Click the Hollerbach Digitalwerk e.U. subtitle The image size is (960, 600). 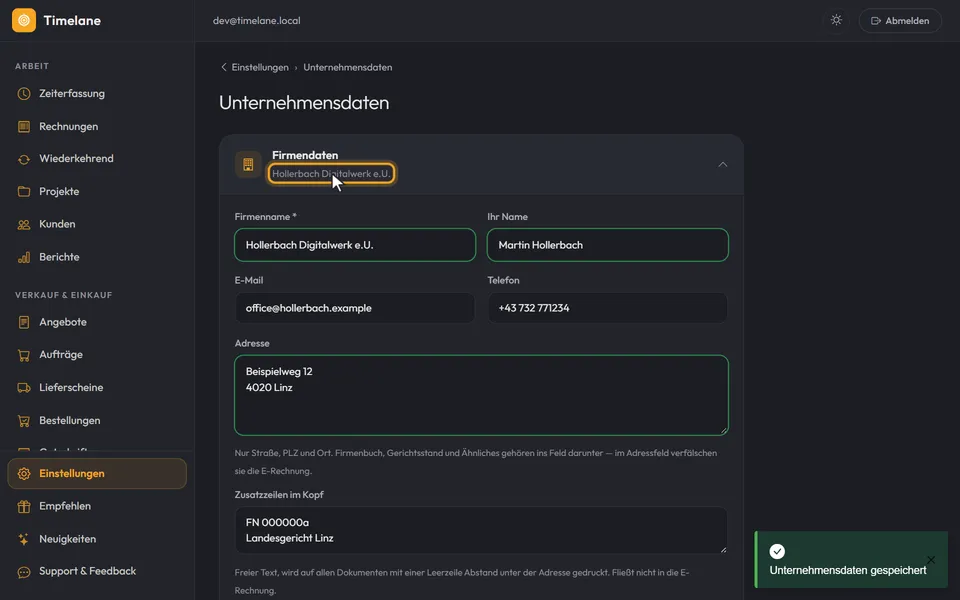tap(331, 174)
